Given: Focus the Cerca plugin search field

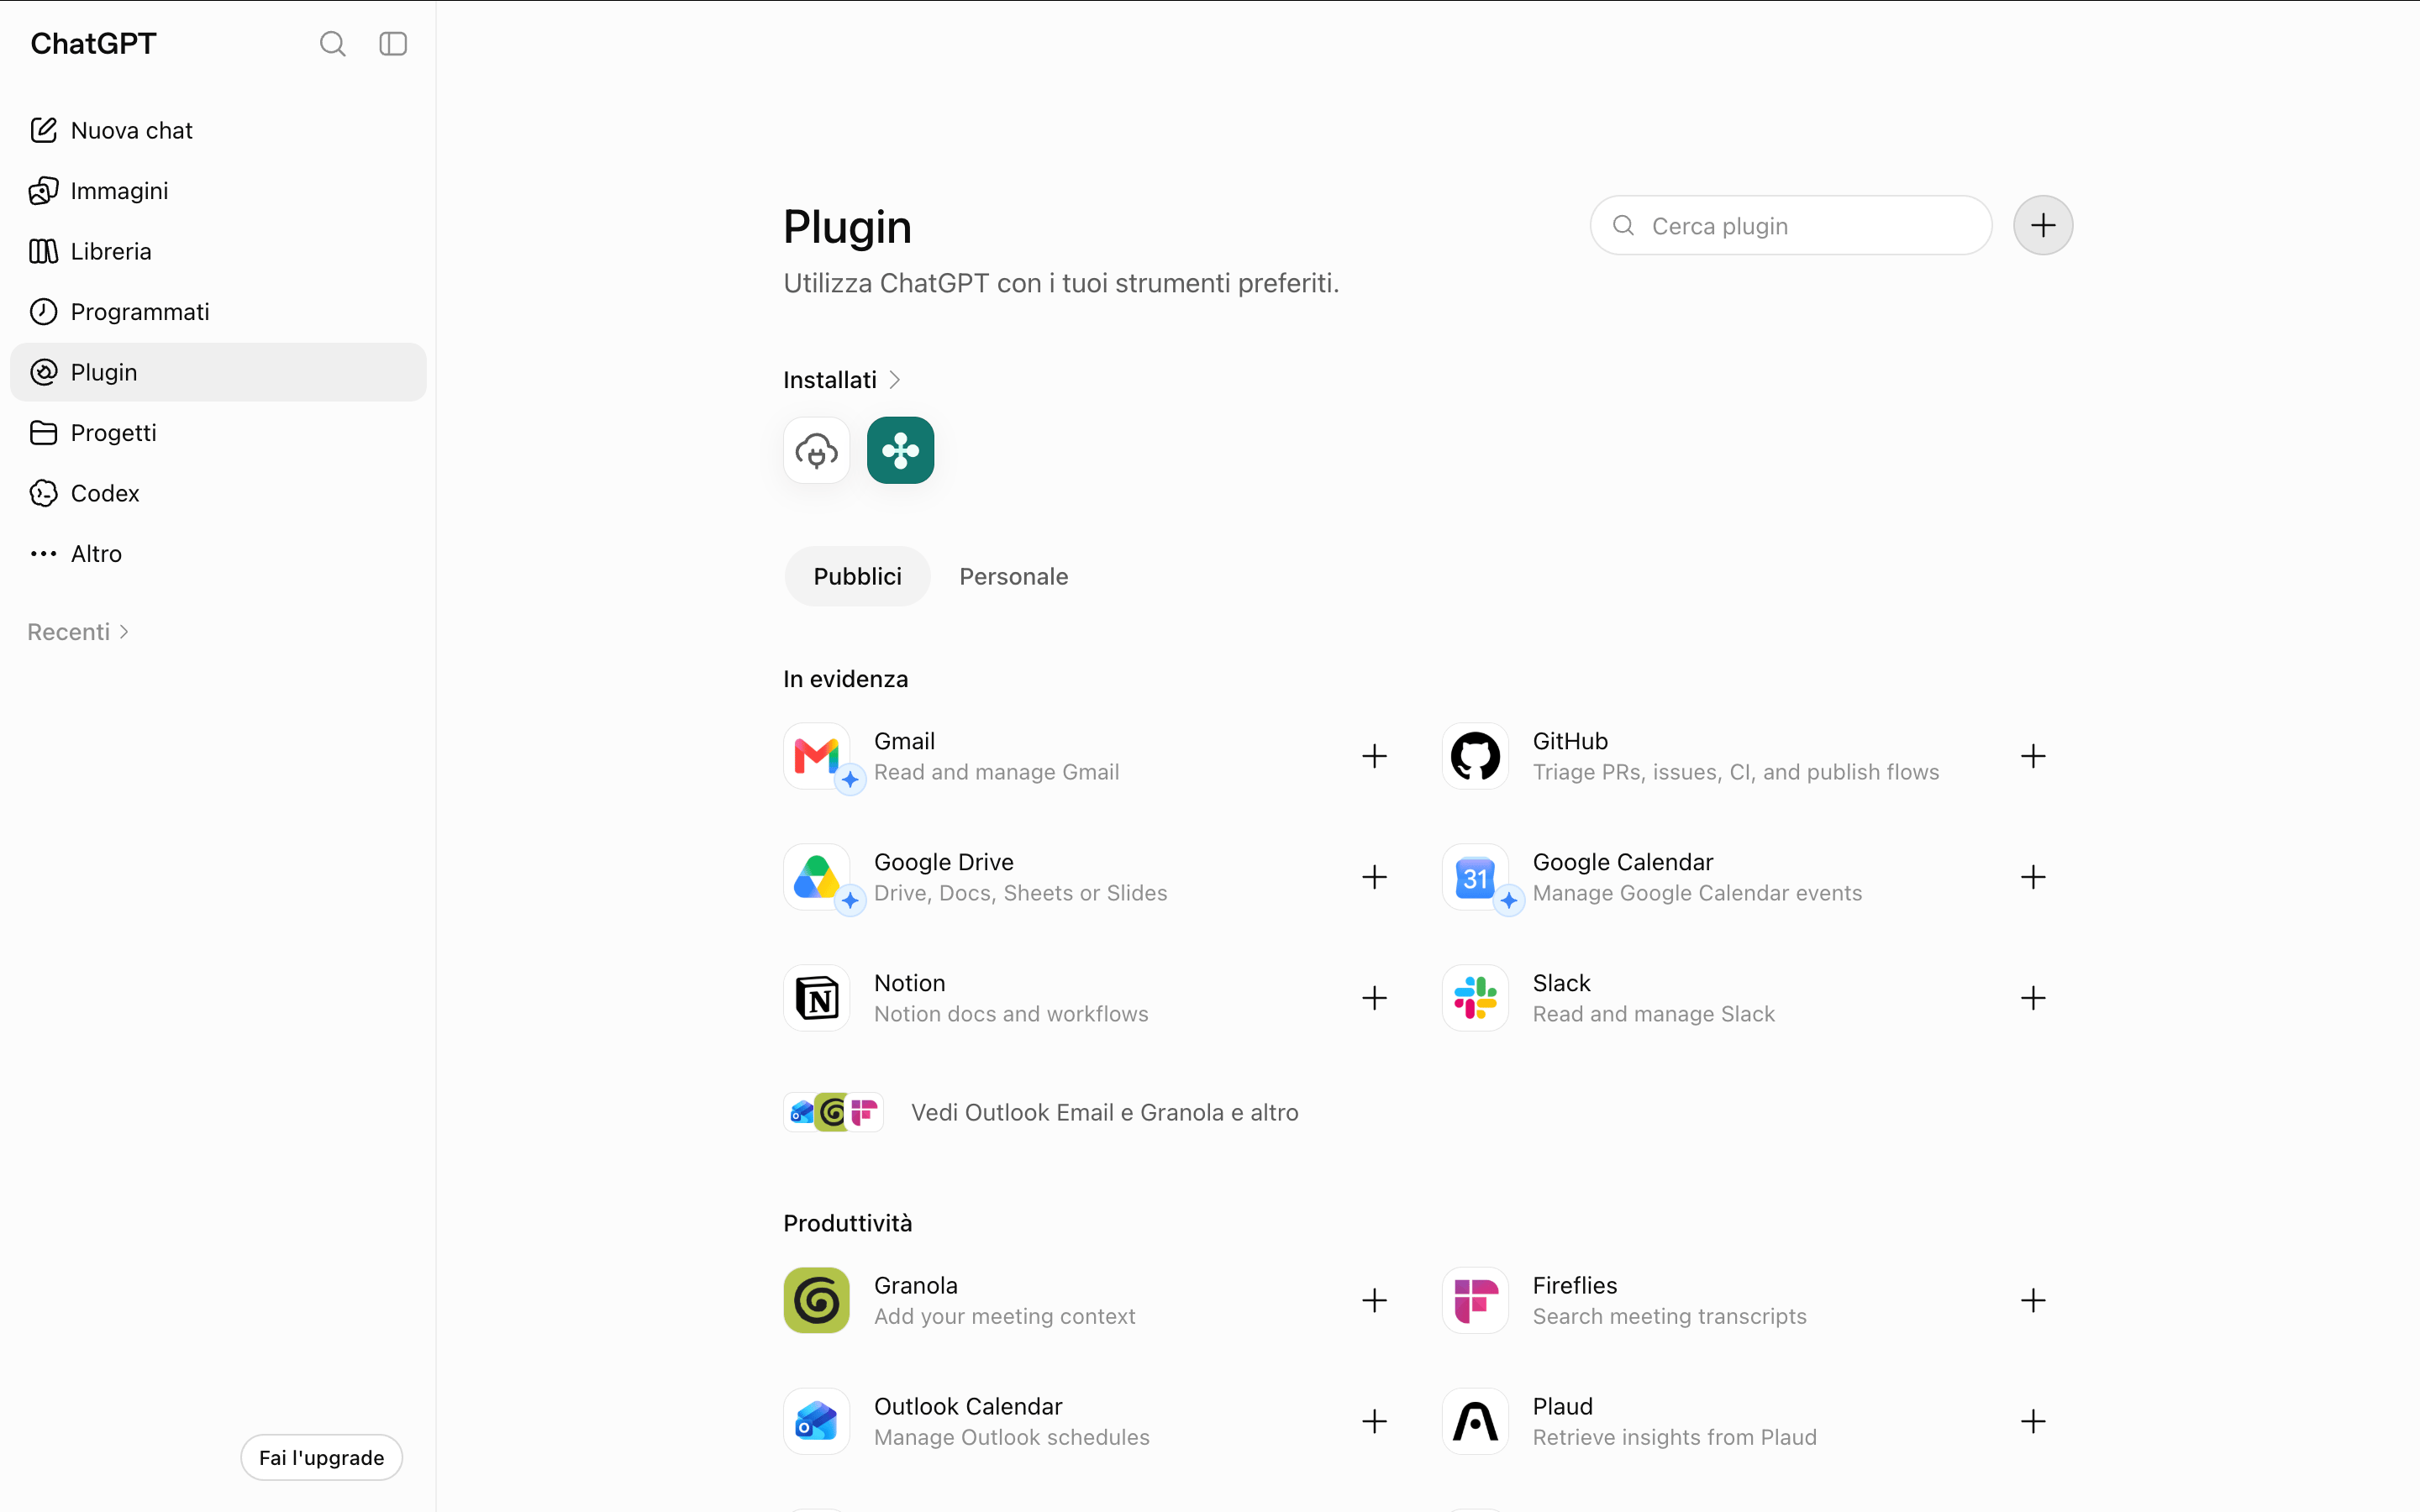Looking at the screenshot, I should tap(1791, 225).
